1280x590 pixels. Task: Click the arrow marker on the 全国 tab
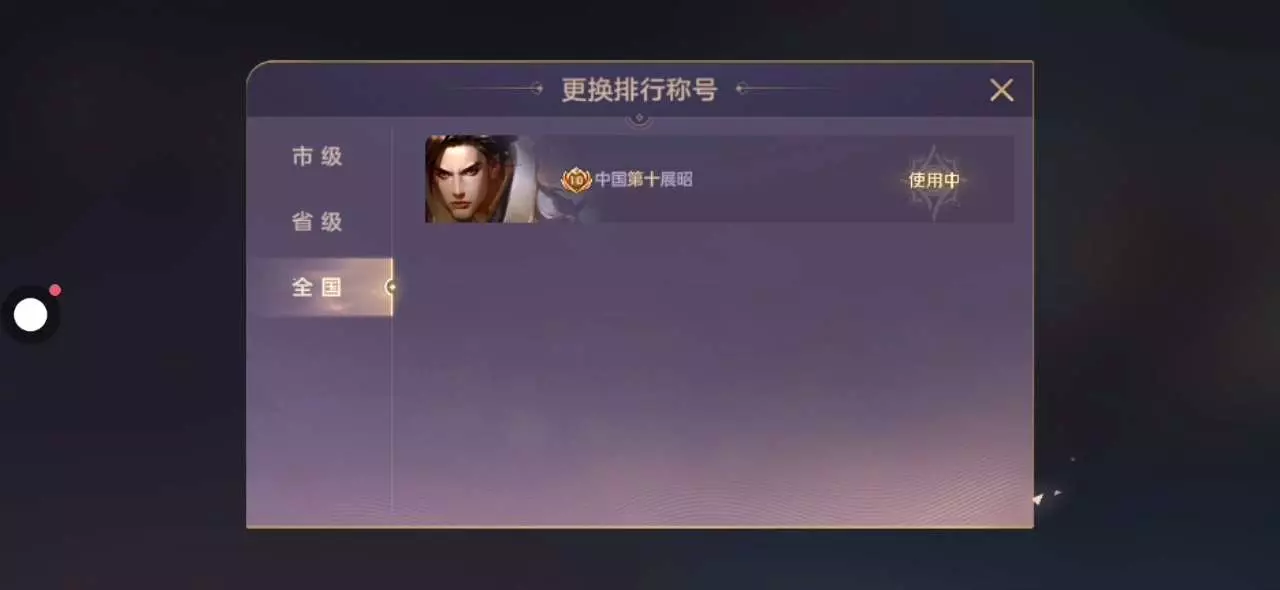(x=390, y=287)
